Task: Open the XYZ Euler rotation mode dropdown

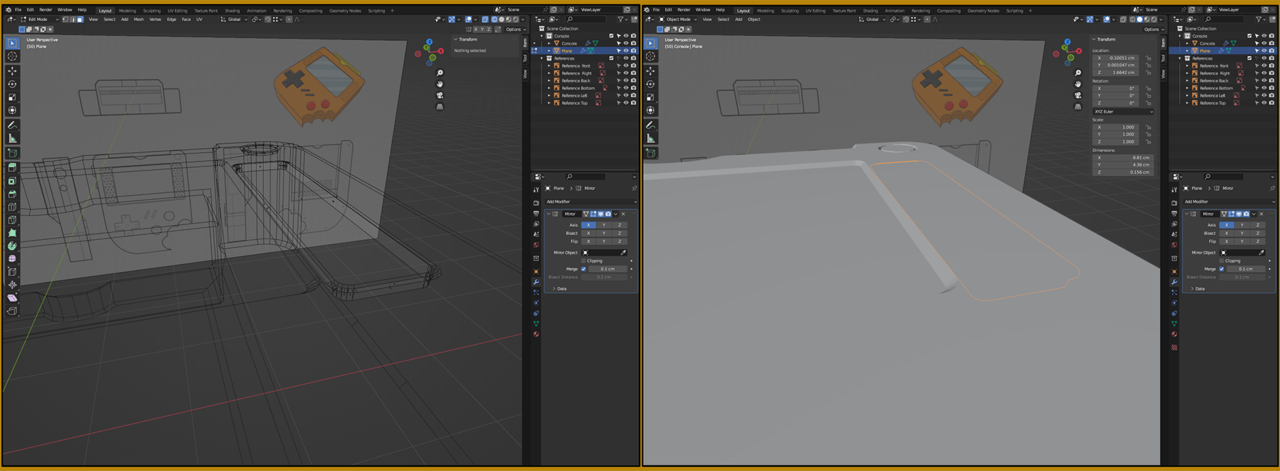Action: 1120,112
